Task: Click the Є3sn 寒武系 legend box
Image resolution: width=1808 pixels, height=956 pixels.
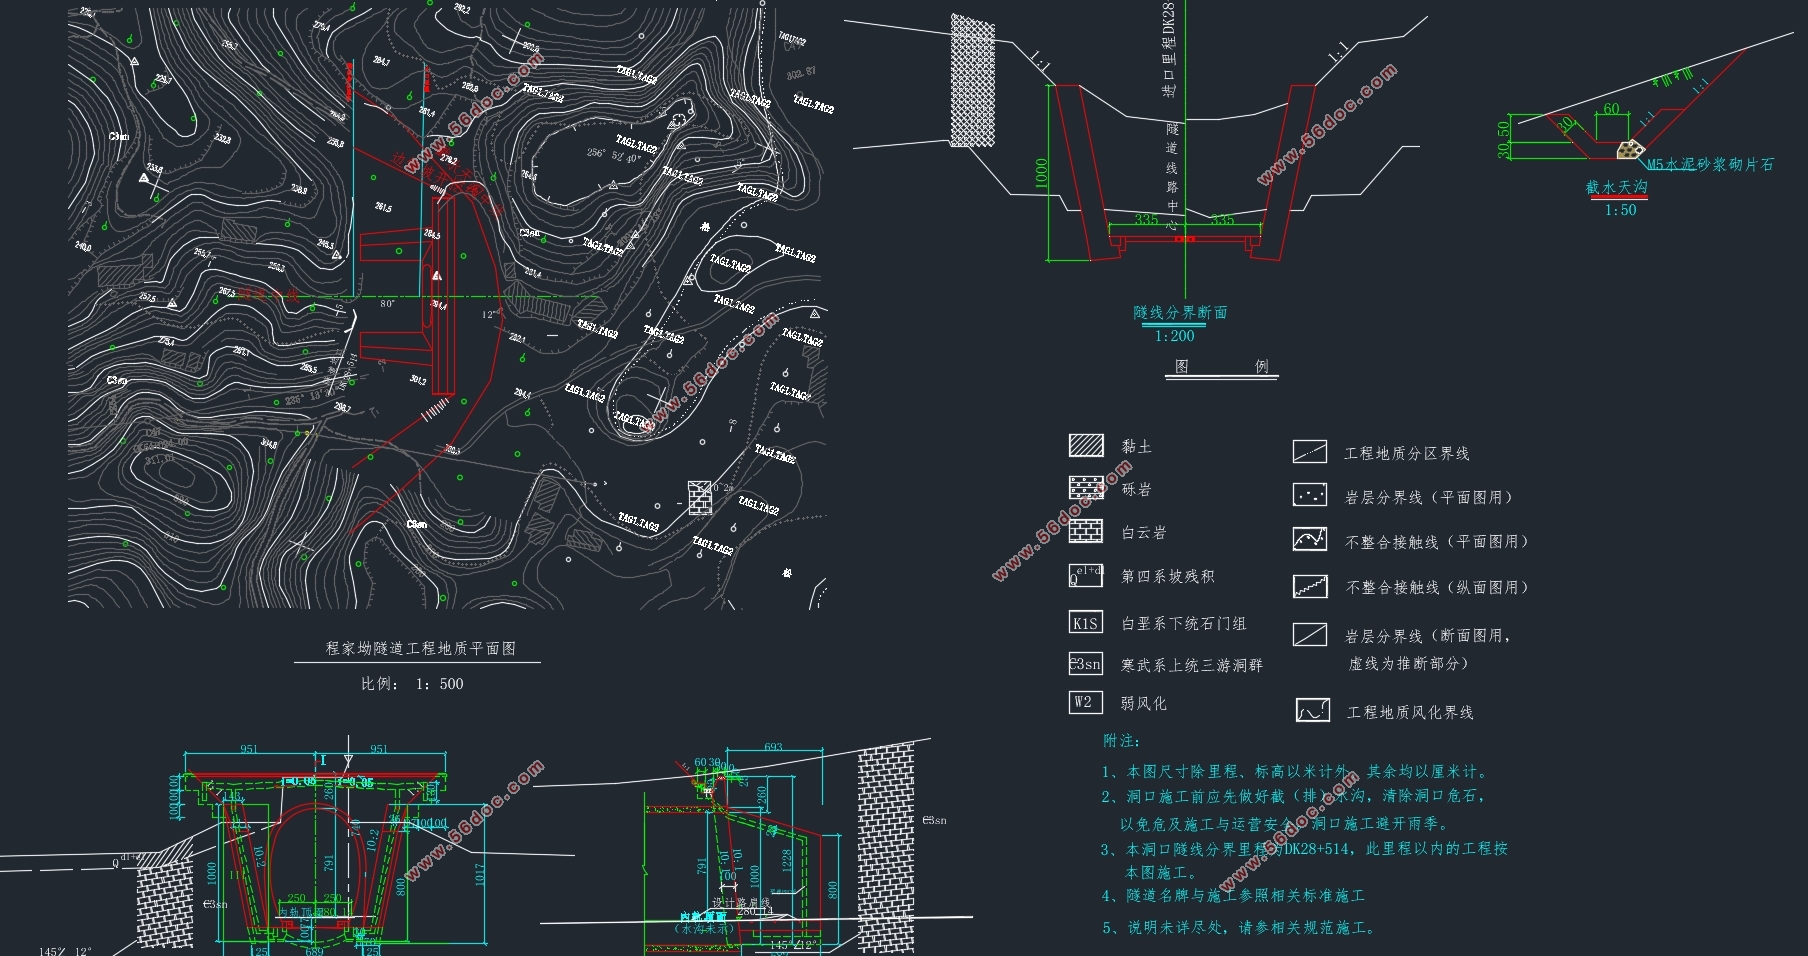Action: point(1086,664)
